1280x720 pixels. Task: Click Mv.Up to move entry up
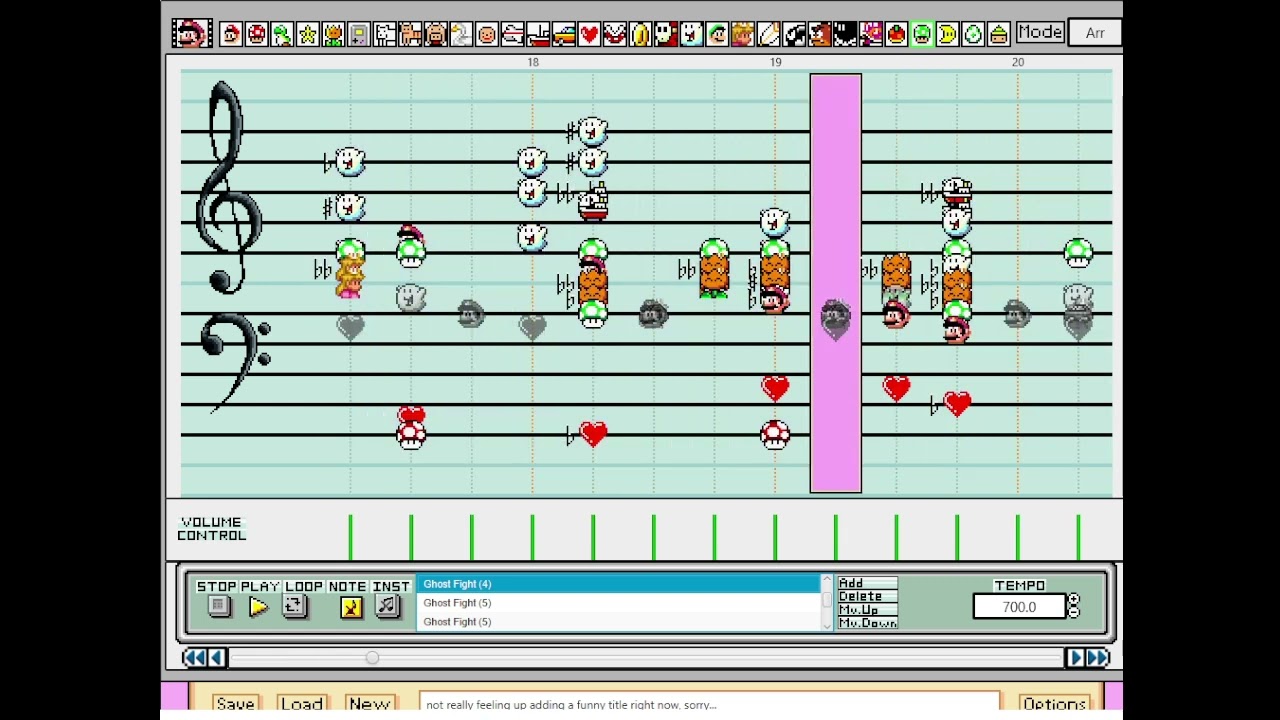point(867,610)
